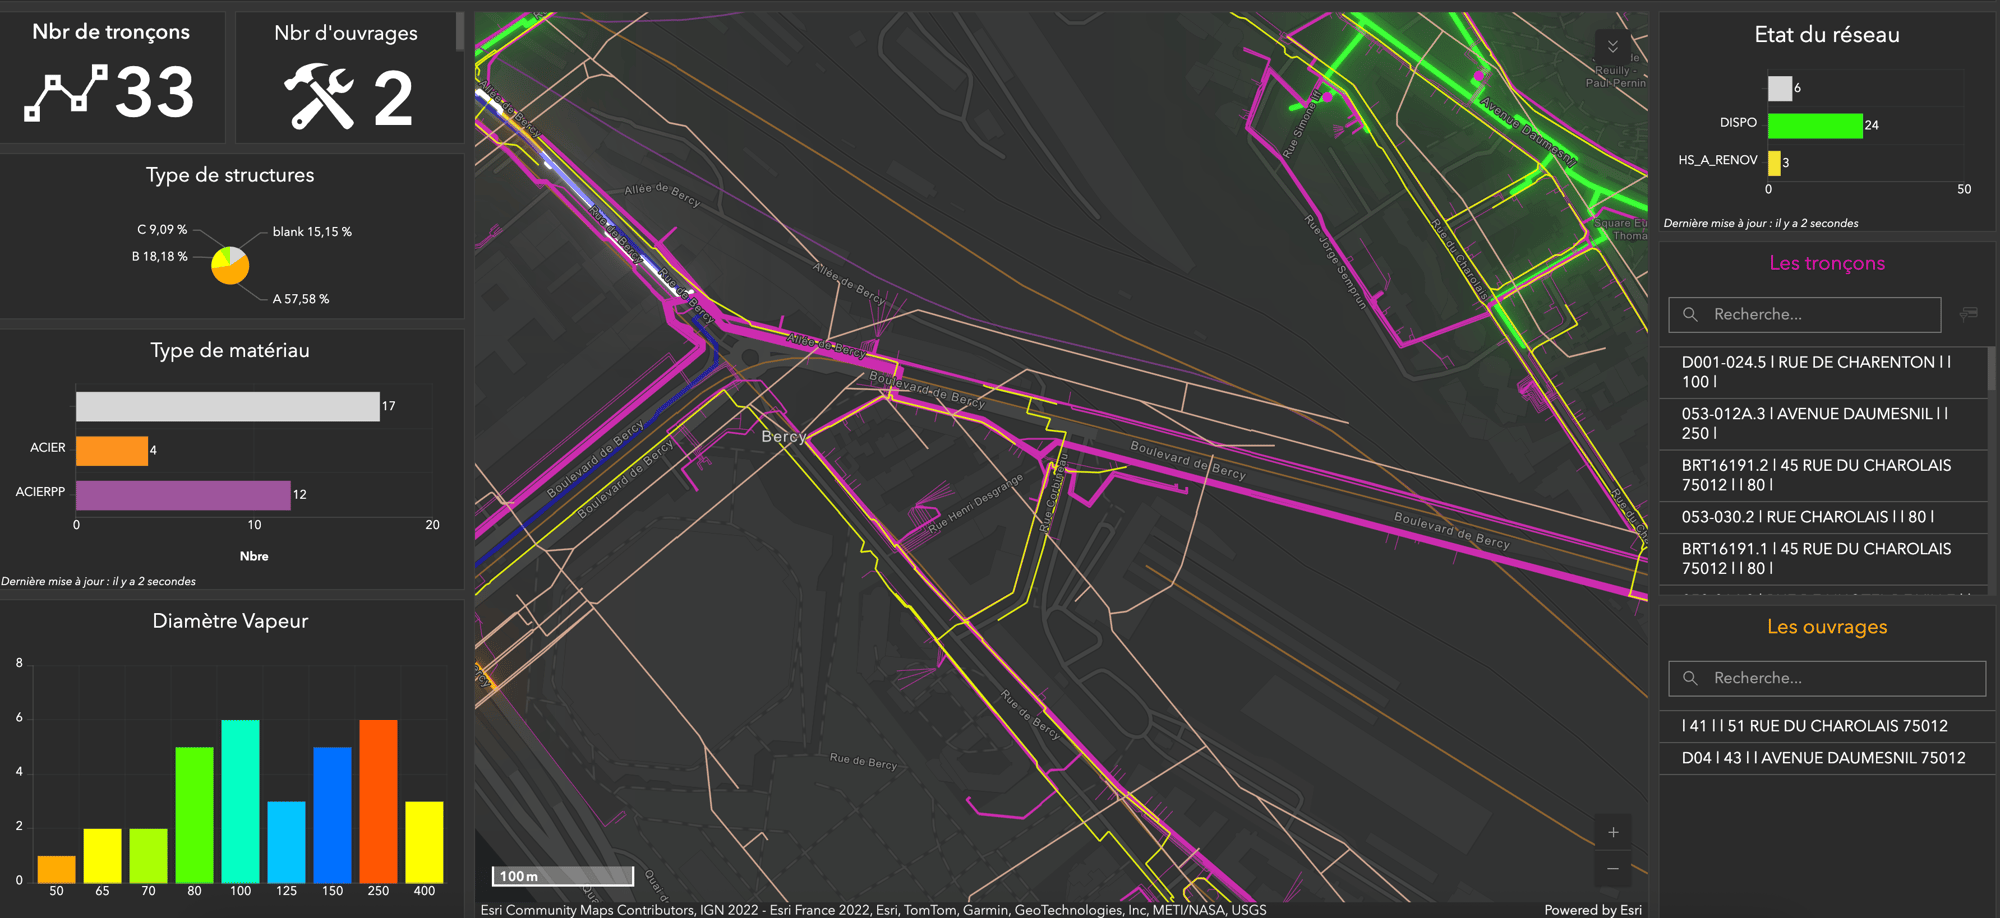This screenshot has width=2000, height=918.
Task: Zoom in on the map
Action: coord(1613,832)
